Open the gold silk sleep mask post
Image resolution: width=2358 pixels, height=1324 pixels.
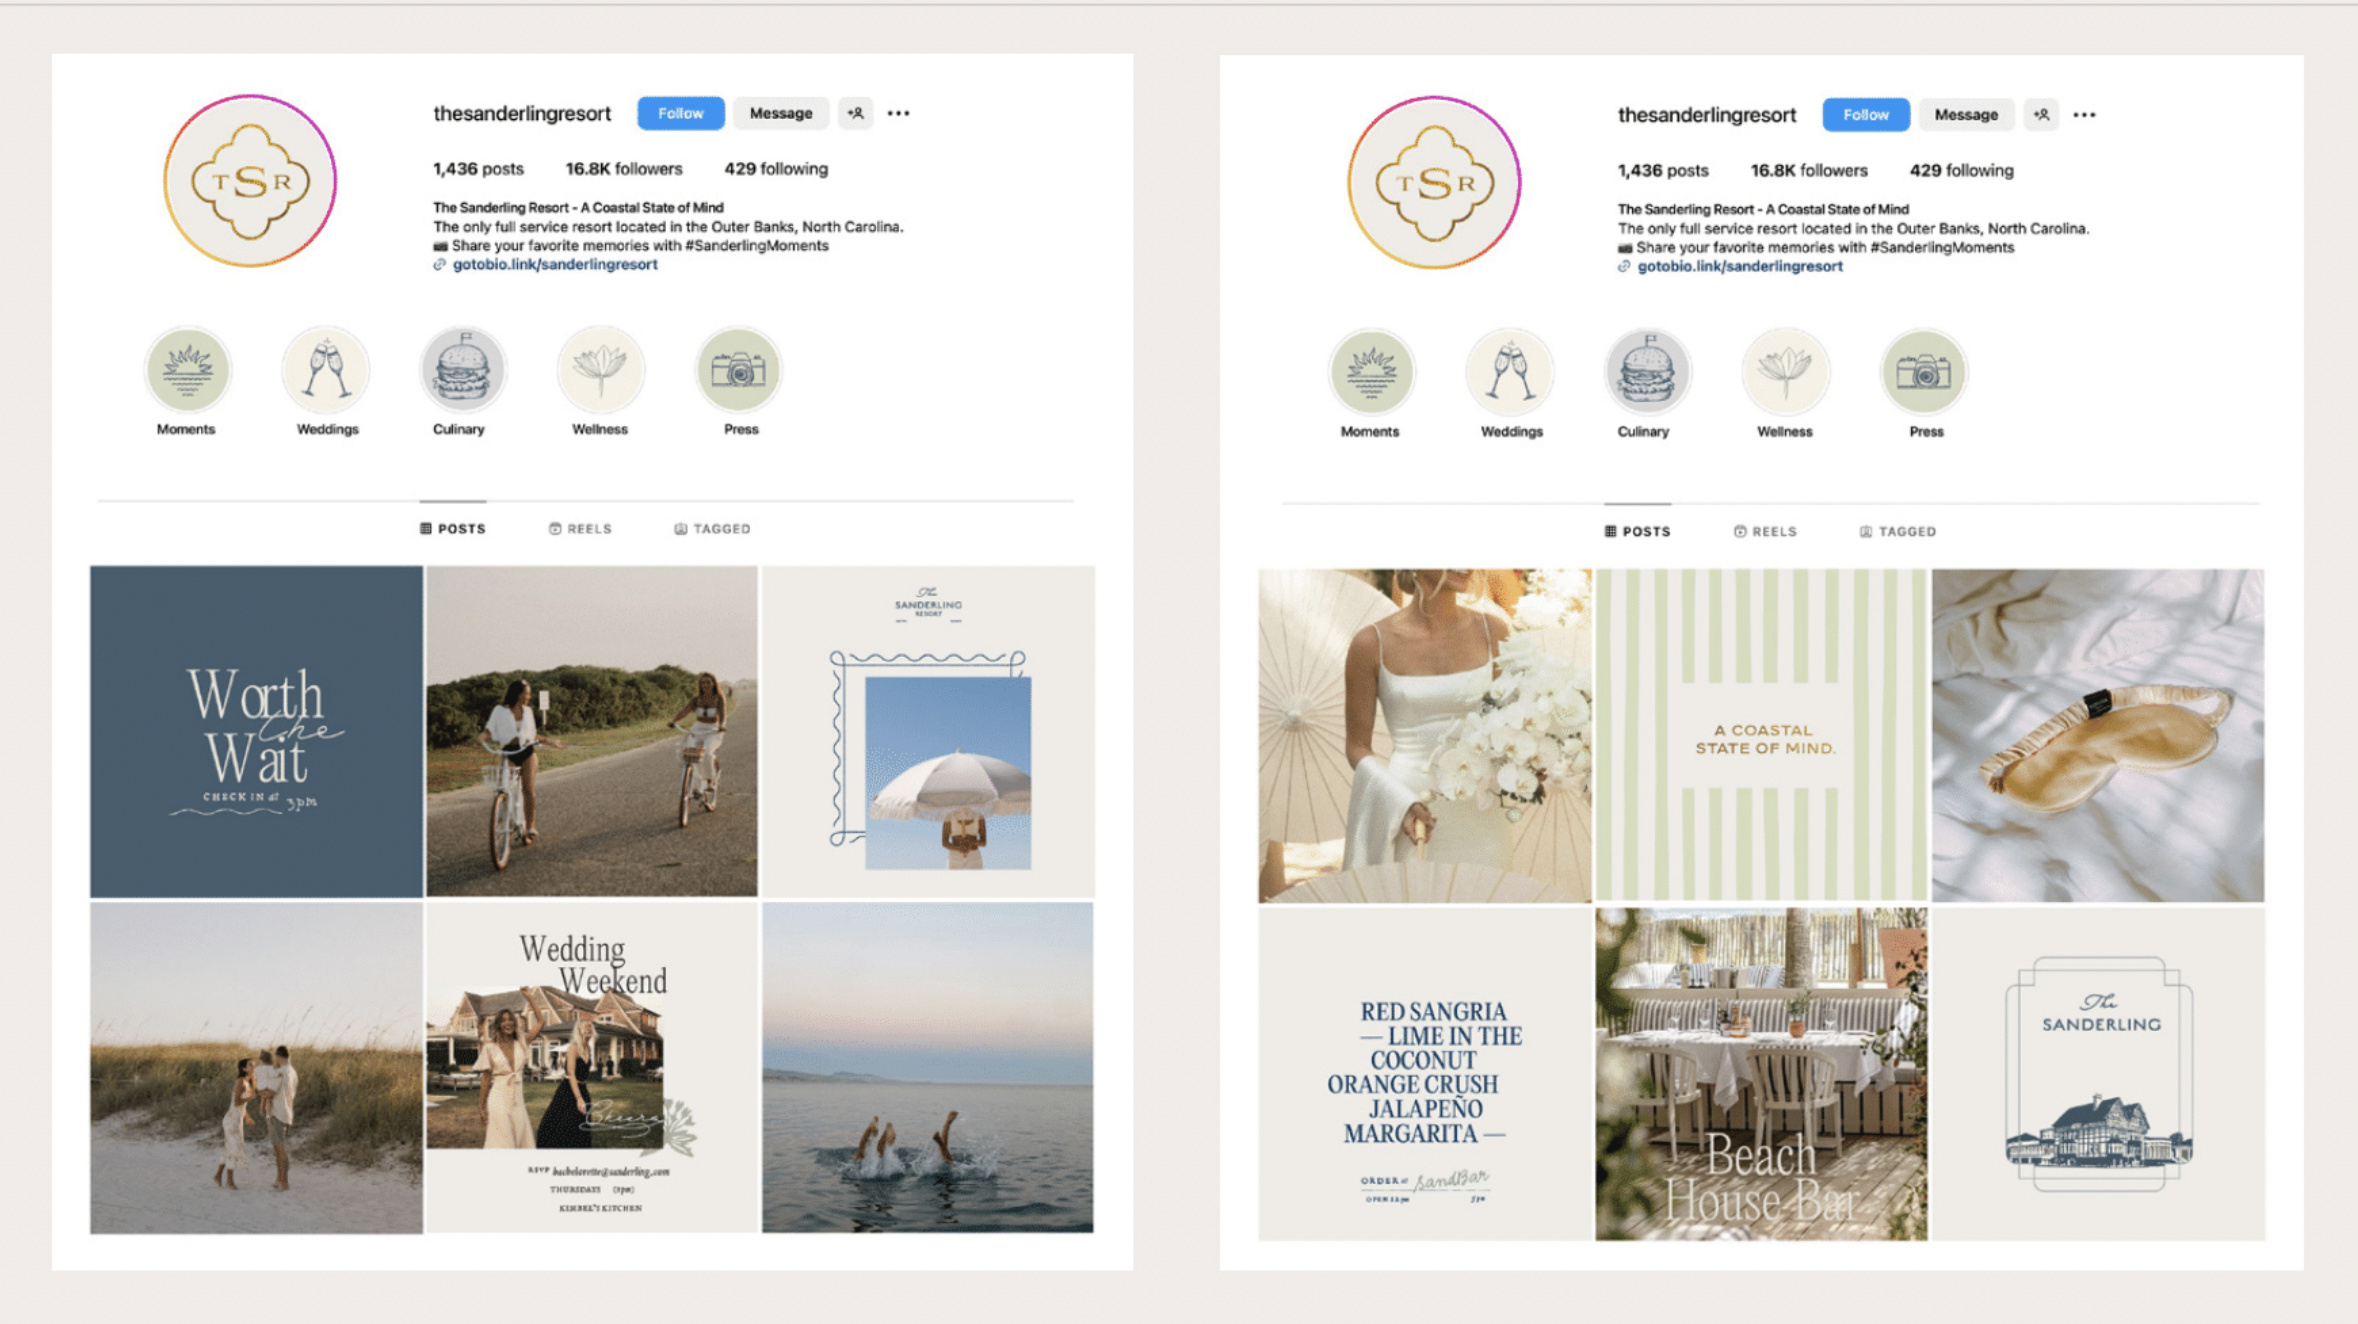[x=2098, y=736]
